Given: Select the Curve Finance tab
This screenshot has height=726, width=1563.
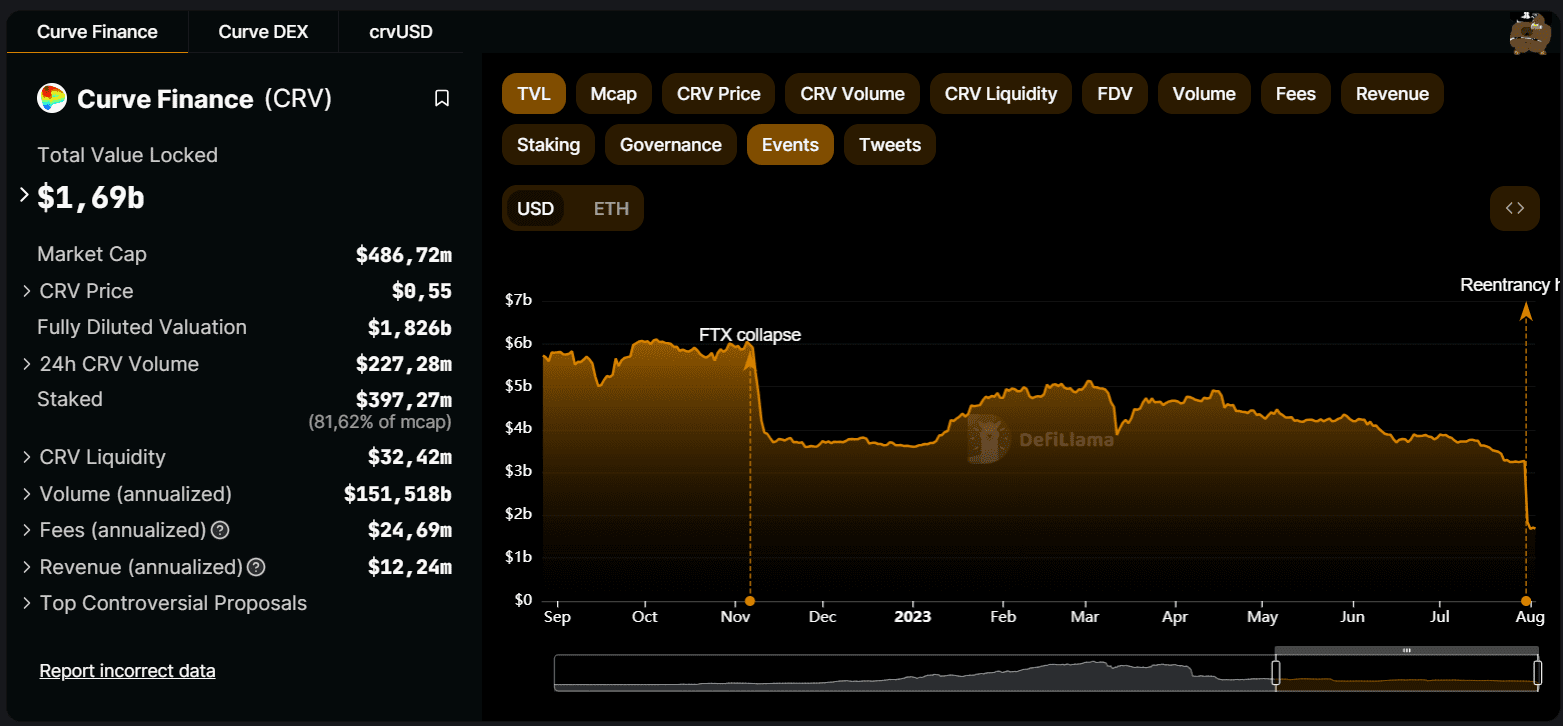Looking at the screenshot, I should point(97,32).
